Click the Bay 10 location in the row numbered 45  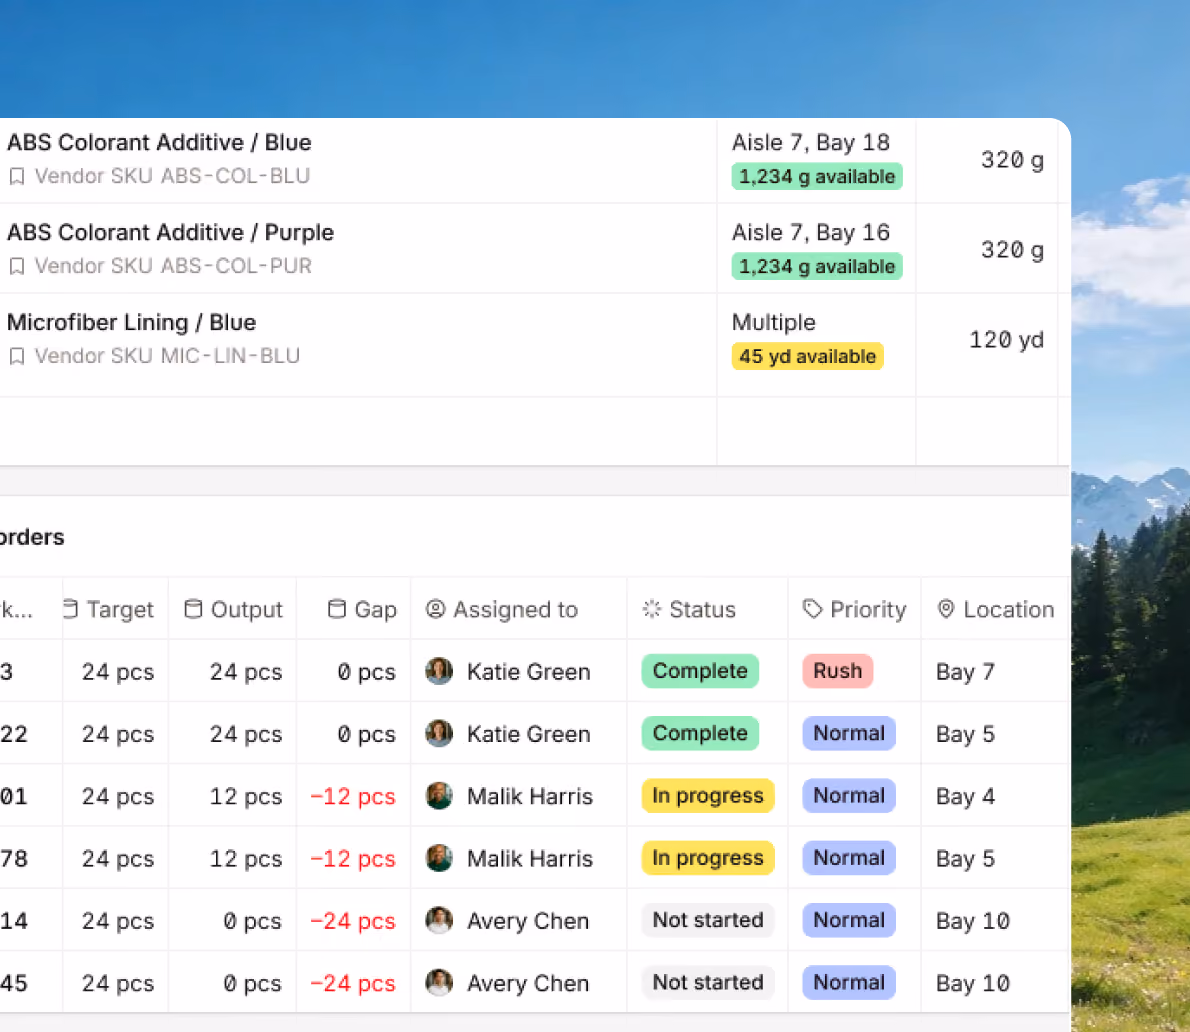(x=973, y=983)
